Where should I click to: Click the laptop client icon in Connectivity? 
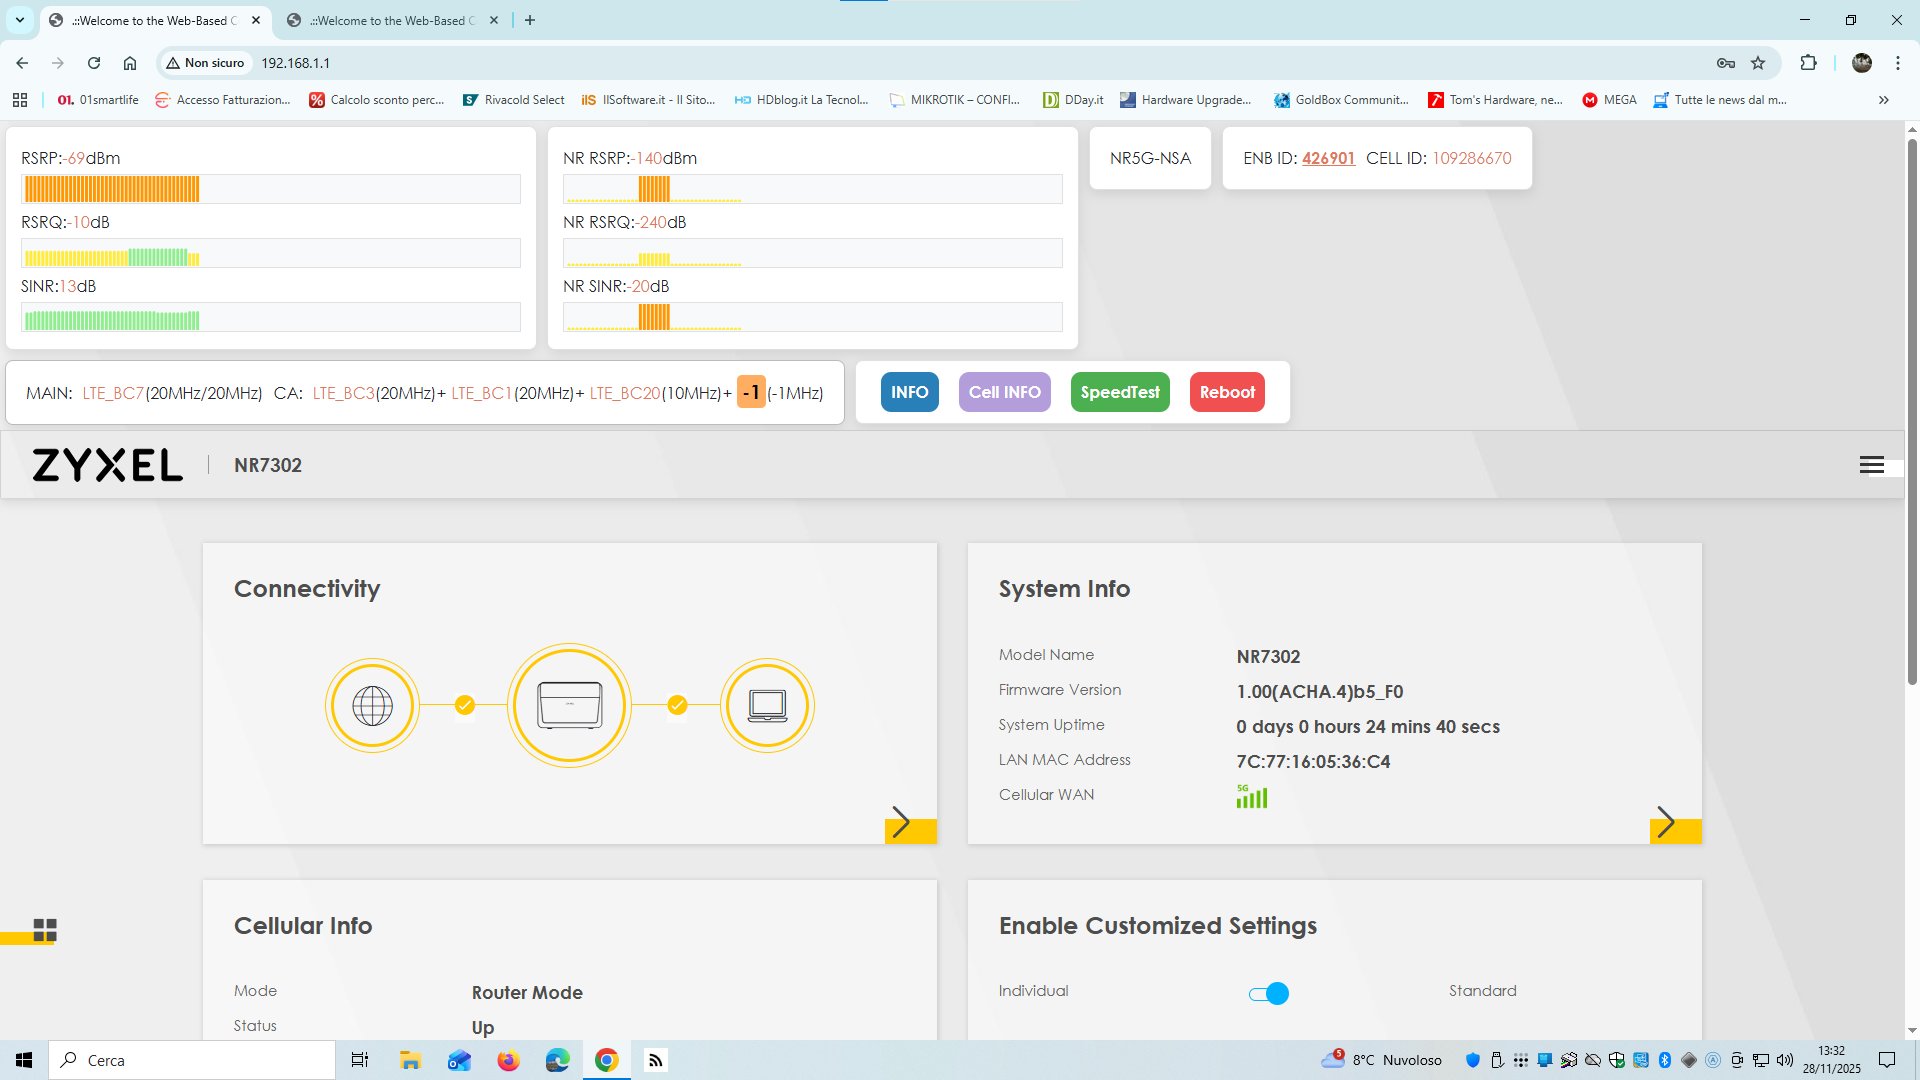point(767,706)
